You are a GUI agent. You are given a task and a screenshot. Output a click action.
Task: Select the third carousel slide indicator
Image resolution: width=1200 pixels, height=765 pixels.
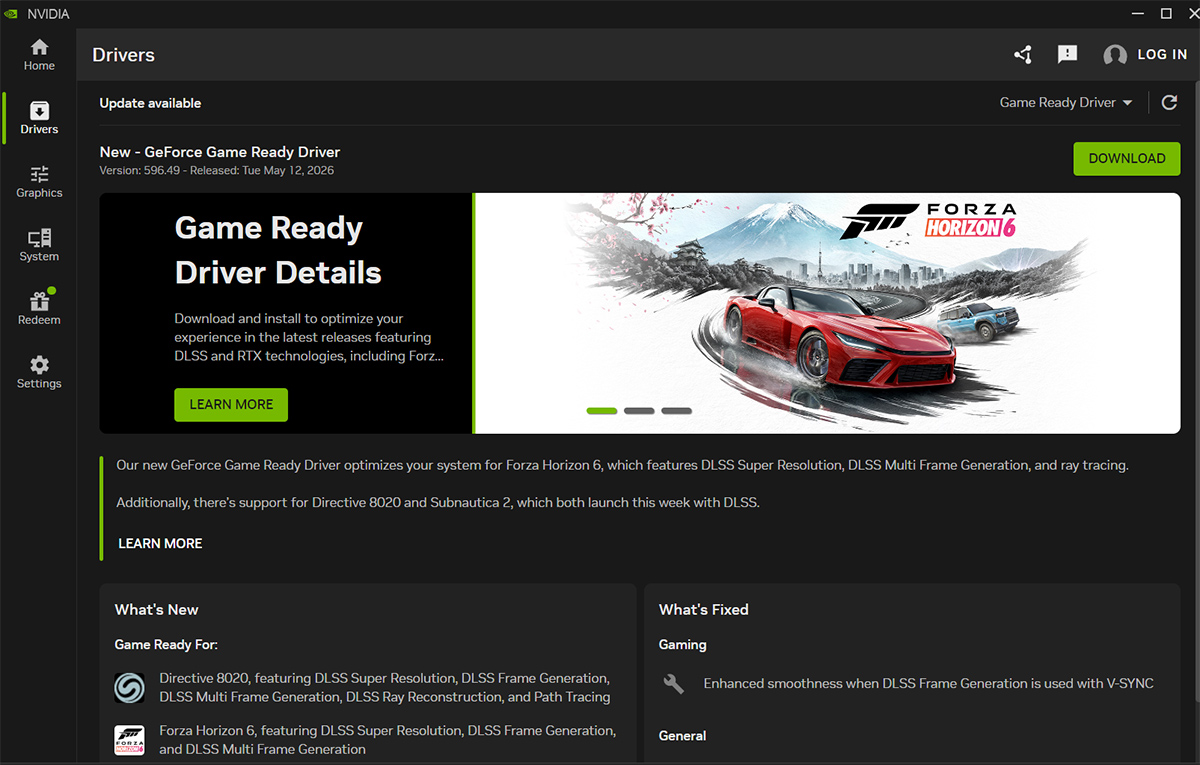tap(676, 410)
